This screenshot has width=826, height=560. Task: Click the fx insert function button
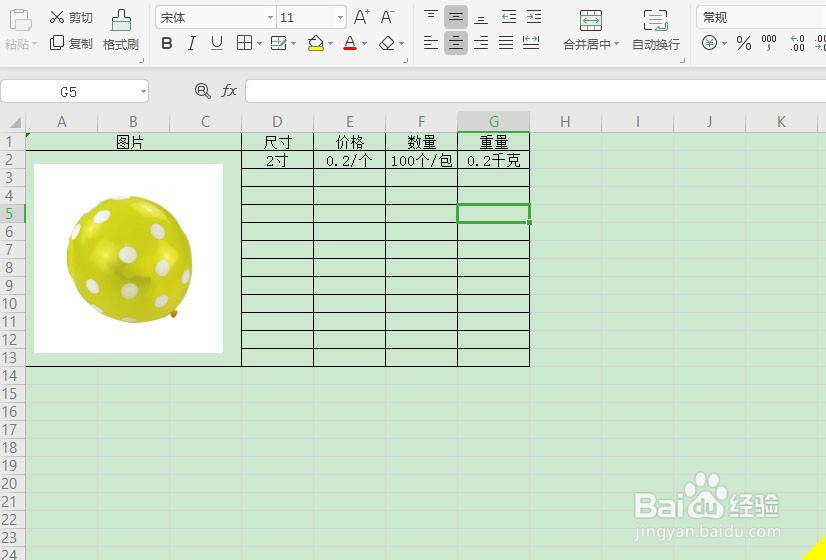(229, 91)
